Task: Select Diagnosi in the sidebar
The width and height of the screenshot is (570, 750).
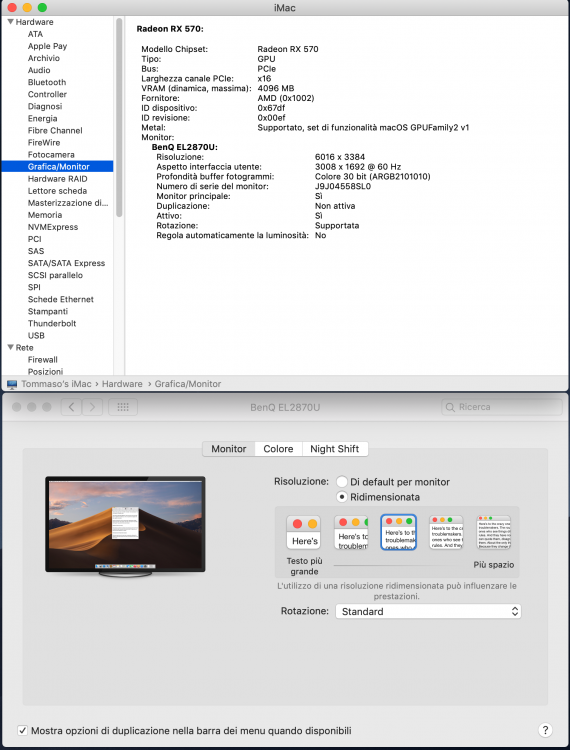Action: pyautogui.click(x=45, y=106)
